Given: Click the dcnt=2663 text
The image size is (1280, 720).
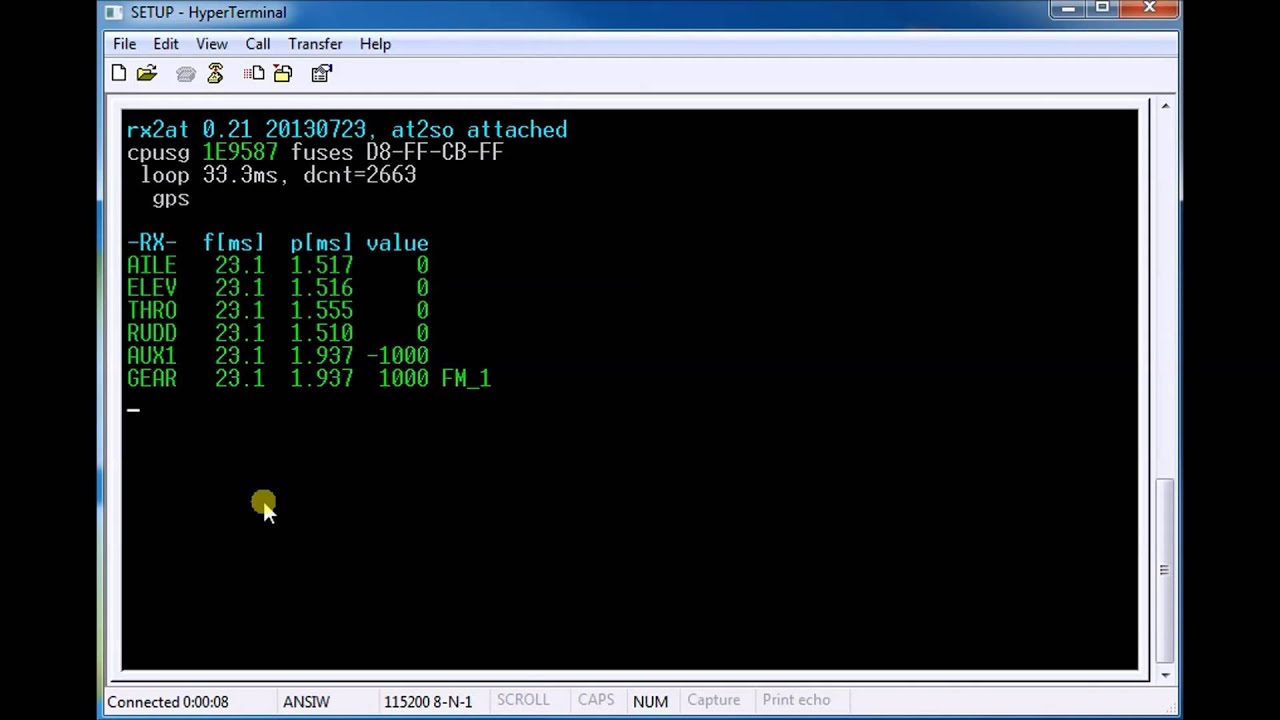Looking at the screenshot, I should click(x=359, y=175).
